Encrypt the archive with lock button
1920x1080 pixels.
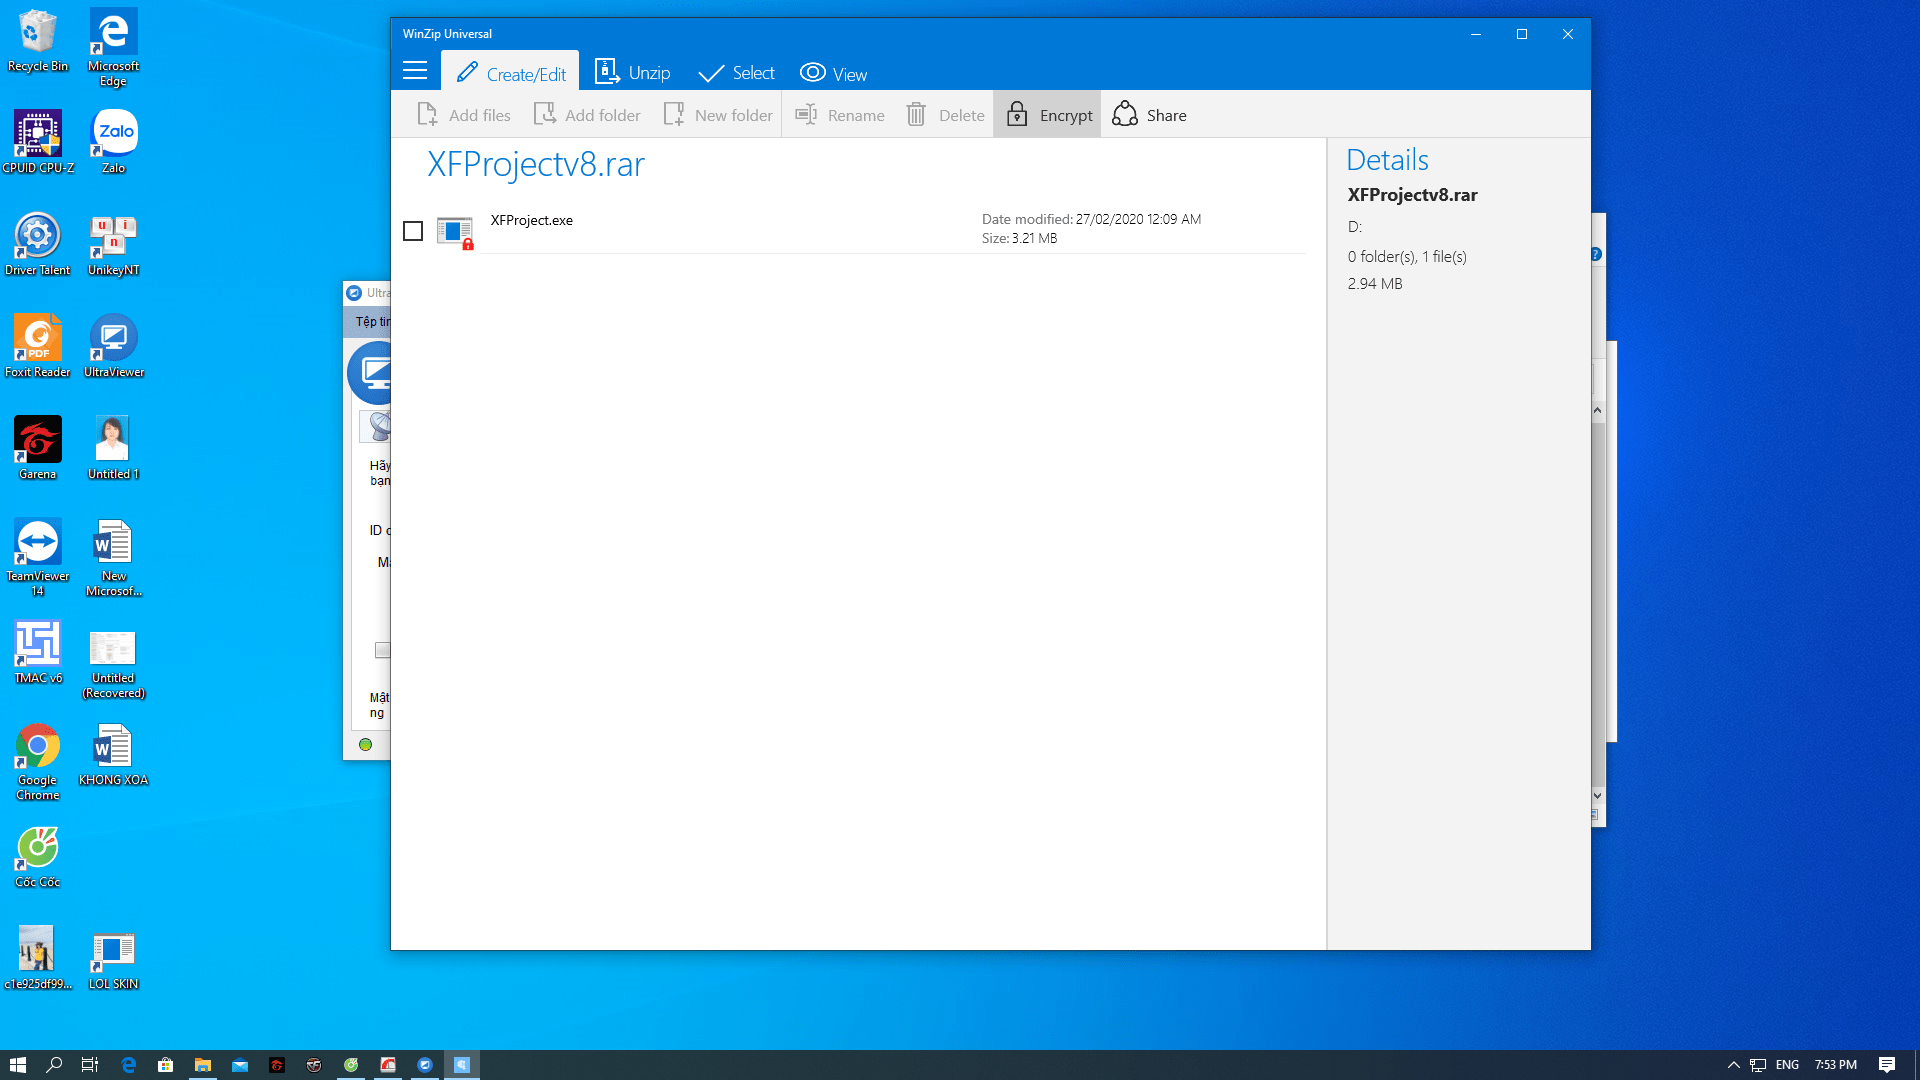pyautogui.click(x=1047, y=115)
